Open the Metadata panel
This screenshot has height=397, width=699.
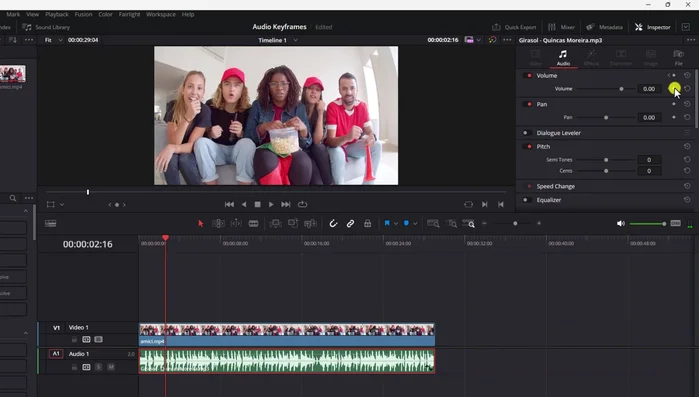(604, 27)
